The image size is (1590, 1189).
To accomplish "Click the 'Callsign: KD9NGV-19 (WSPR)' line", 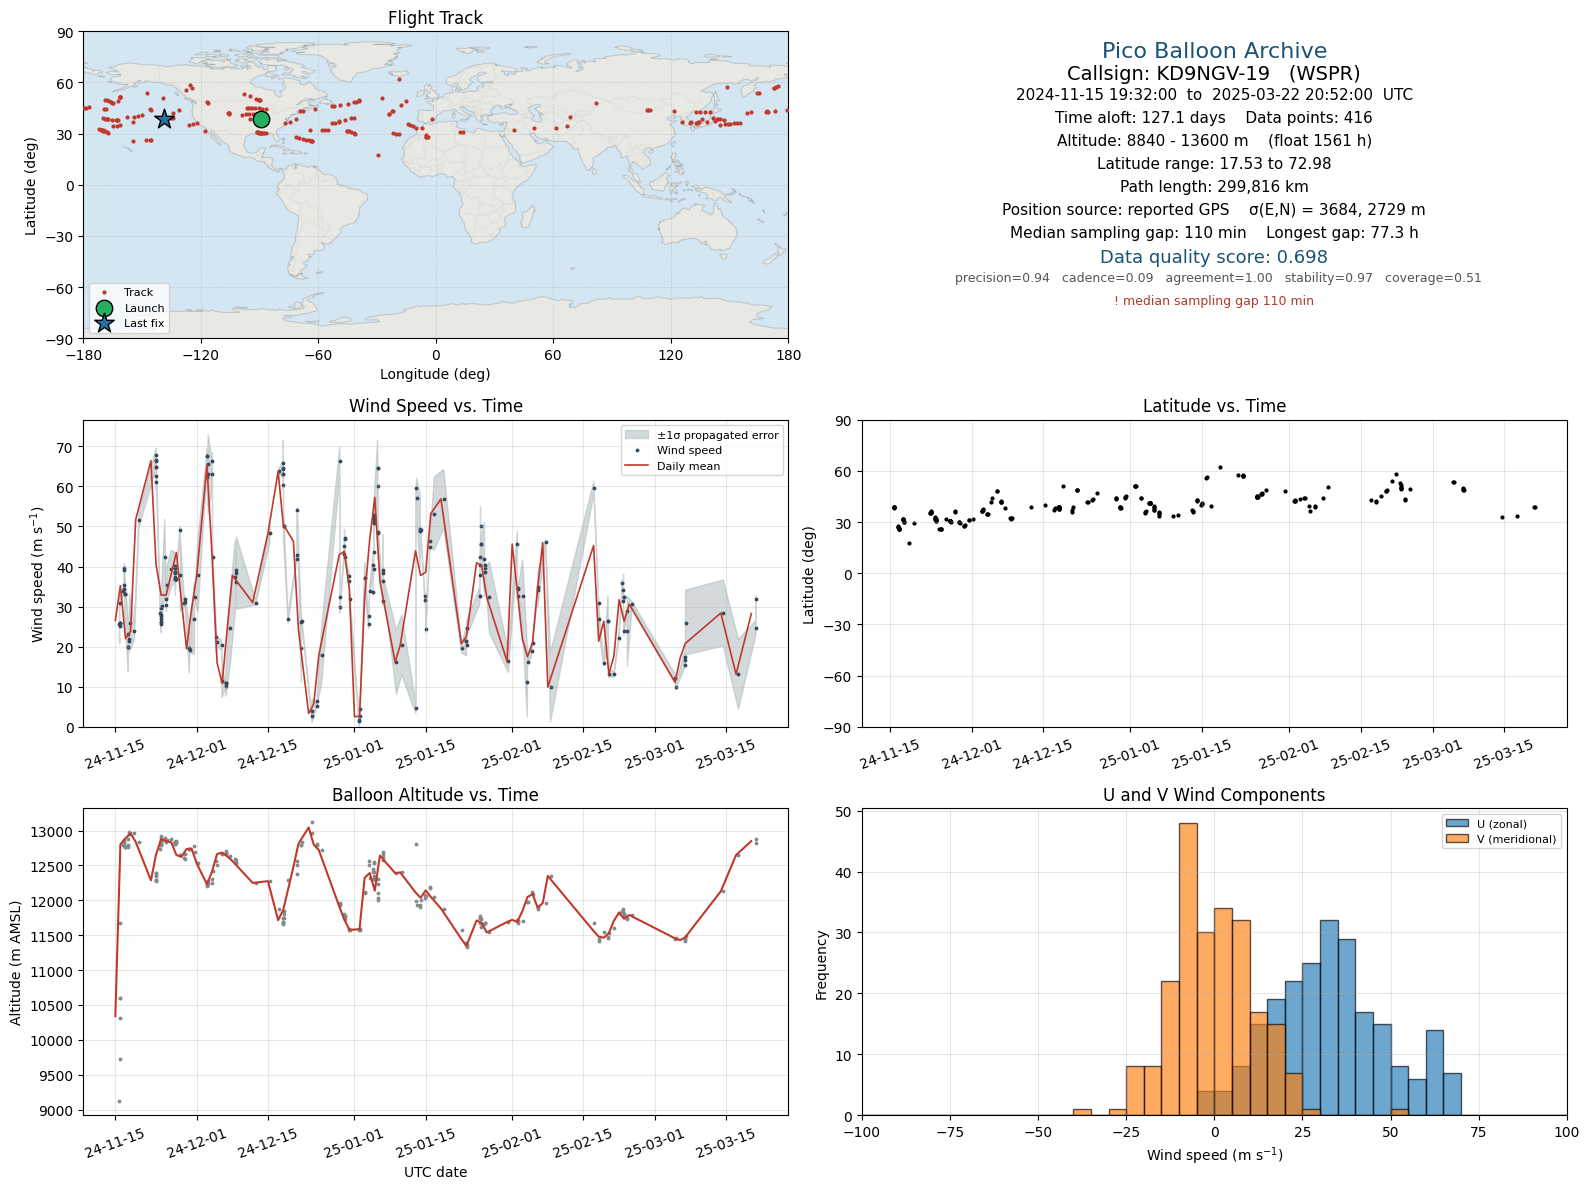I will (1214, 73).
